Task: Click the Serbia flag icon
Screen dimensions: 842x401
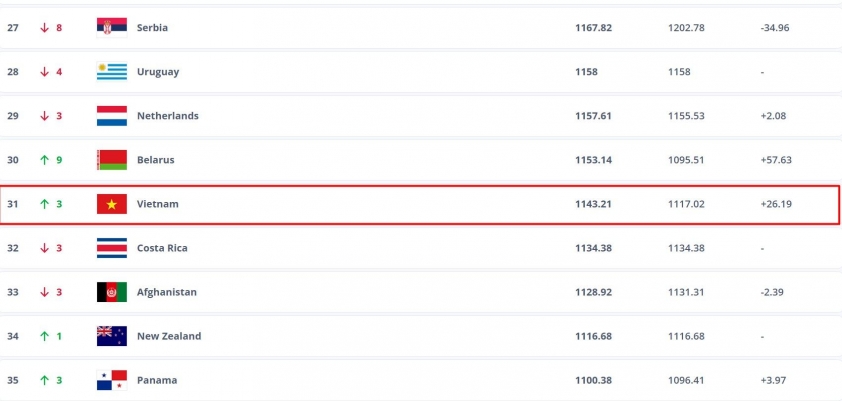Action: coord(112,28)
